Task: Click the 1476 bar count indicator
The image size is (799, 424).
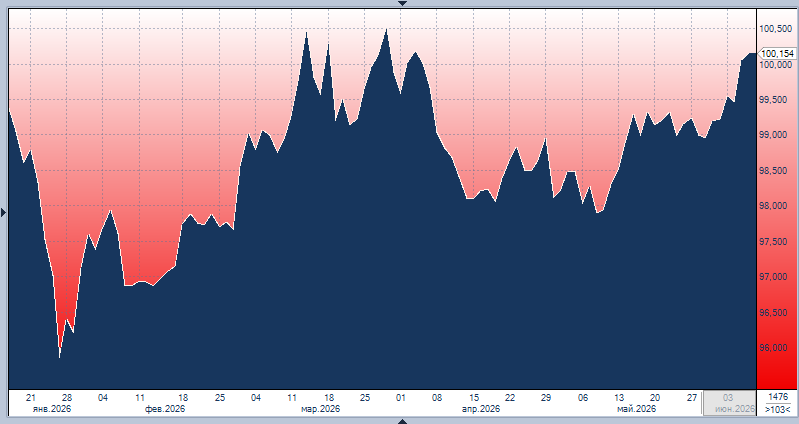Action: pyautogui.click(x=778, y=397)
